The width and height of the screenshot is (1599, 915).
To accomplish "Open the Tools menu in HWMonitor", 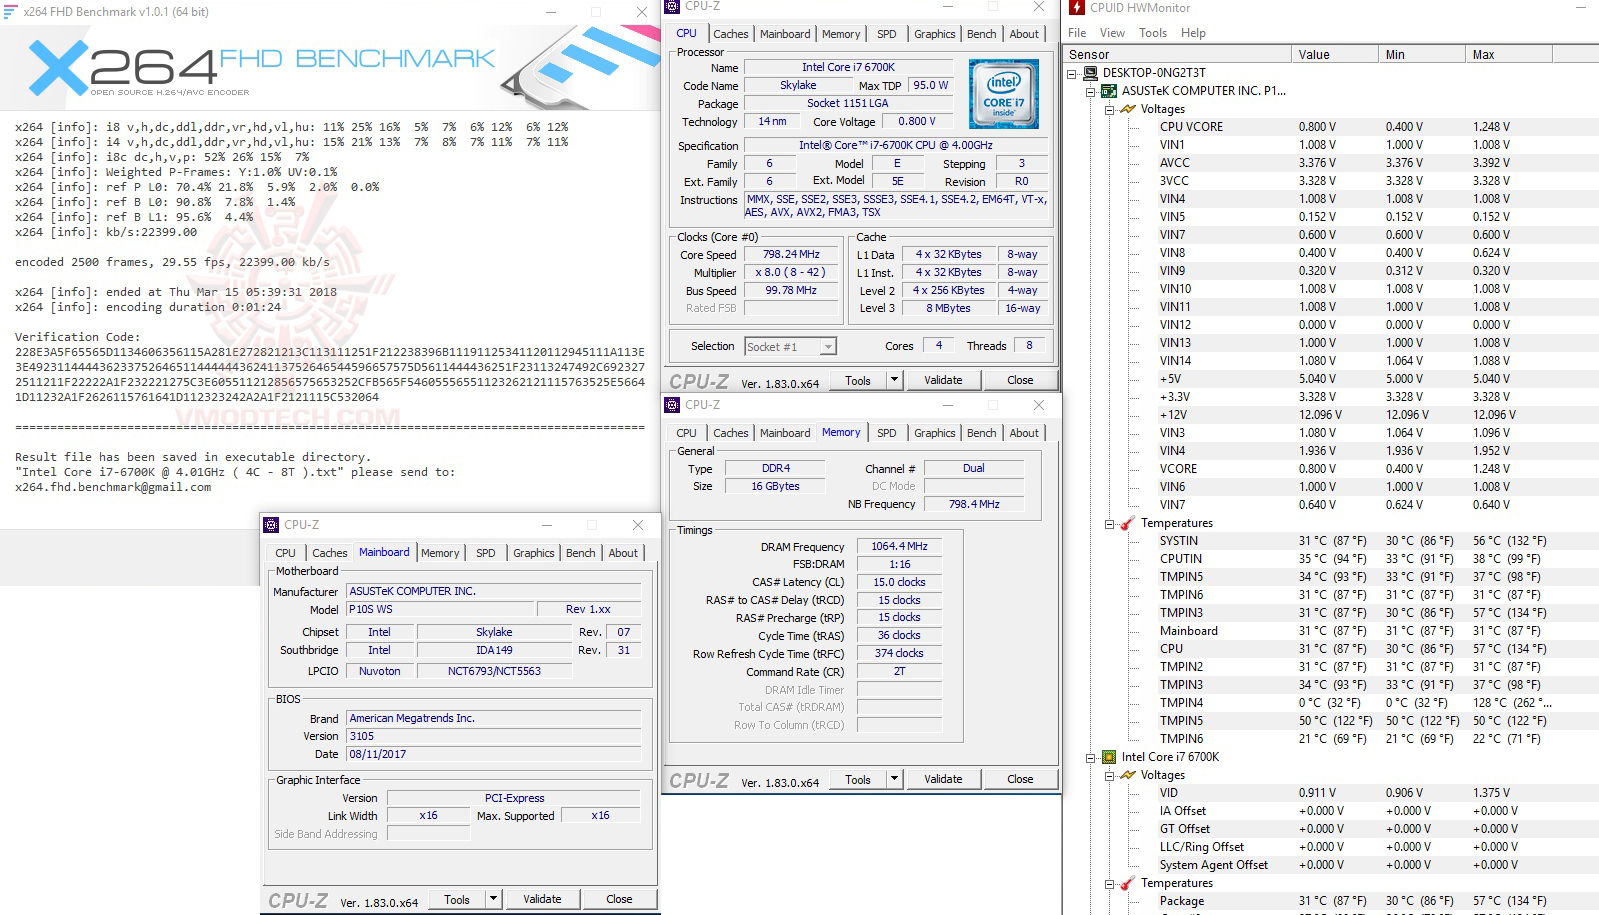I will pyautogui.click(x=1153, y=33).
